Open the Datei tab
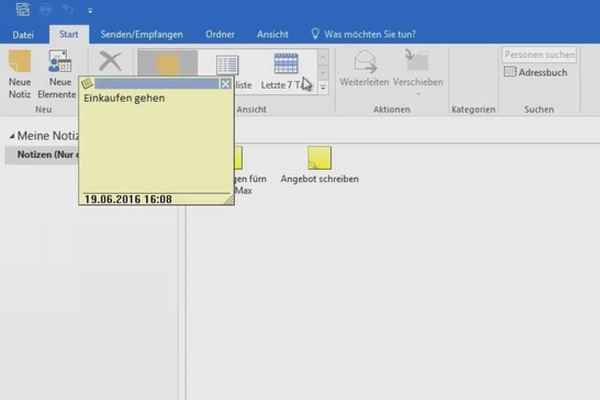Viewport: 600px width, 400px height. pos(23,34)
